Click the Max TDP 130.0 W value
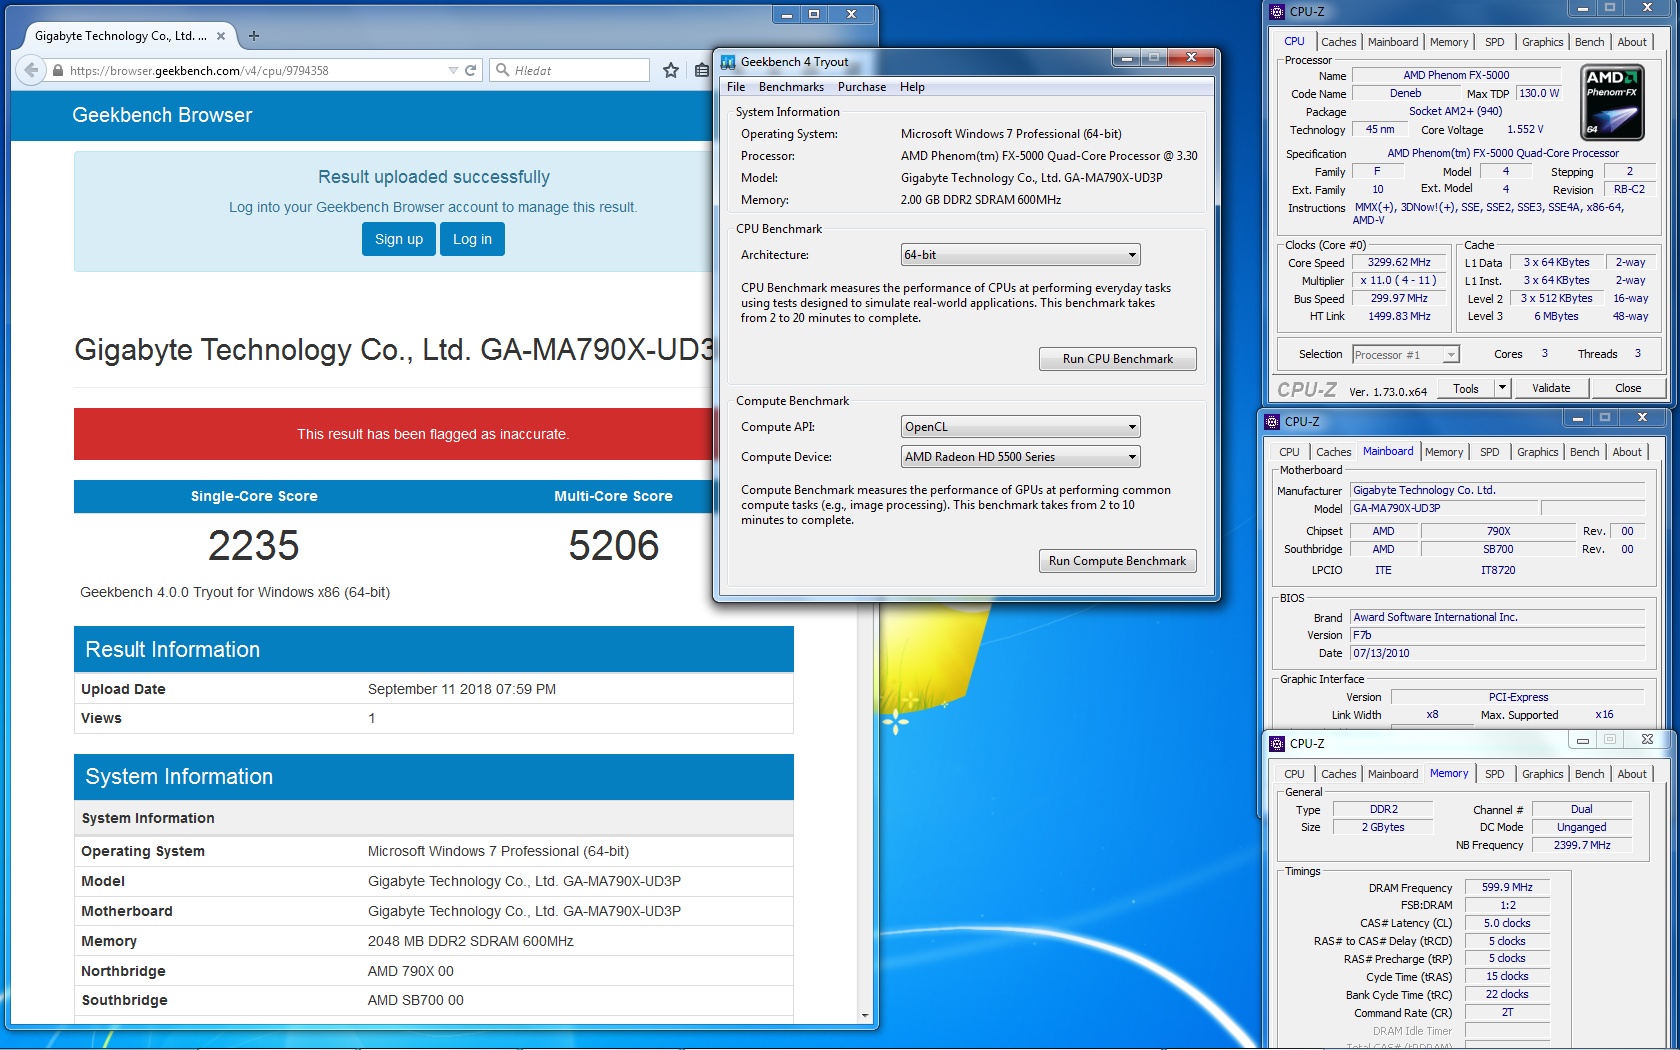The image size is (1680, 1050). point(1539,93)
